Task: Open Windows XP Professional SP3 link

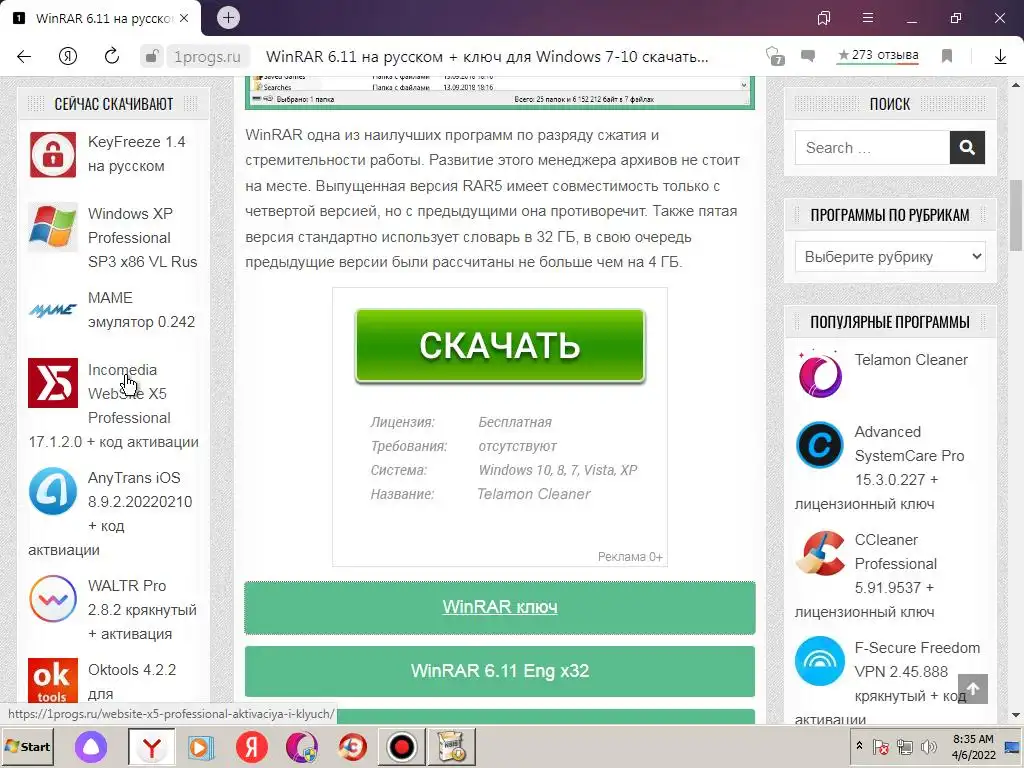Action: click(142, 238)
